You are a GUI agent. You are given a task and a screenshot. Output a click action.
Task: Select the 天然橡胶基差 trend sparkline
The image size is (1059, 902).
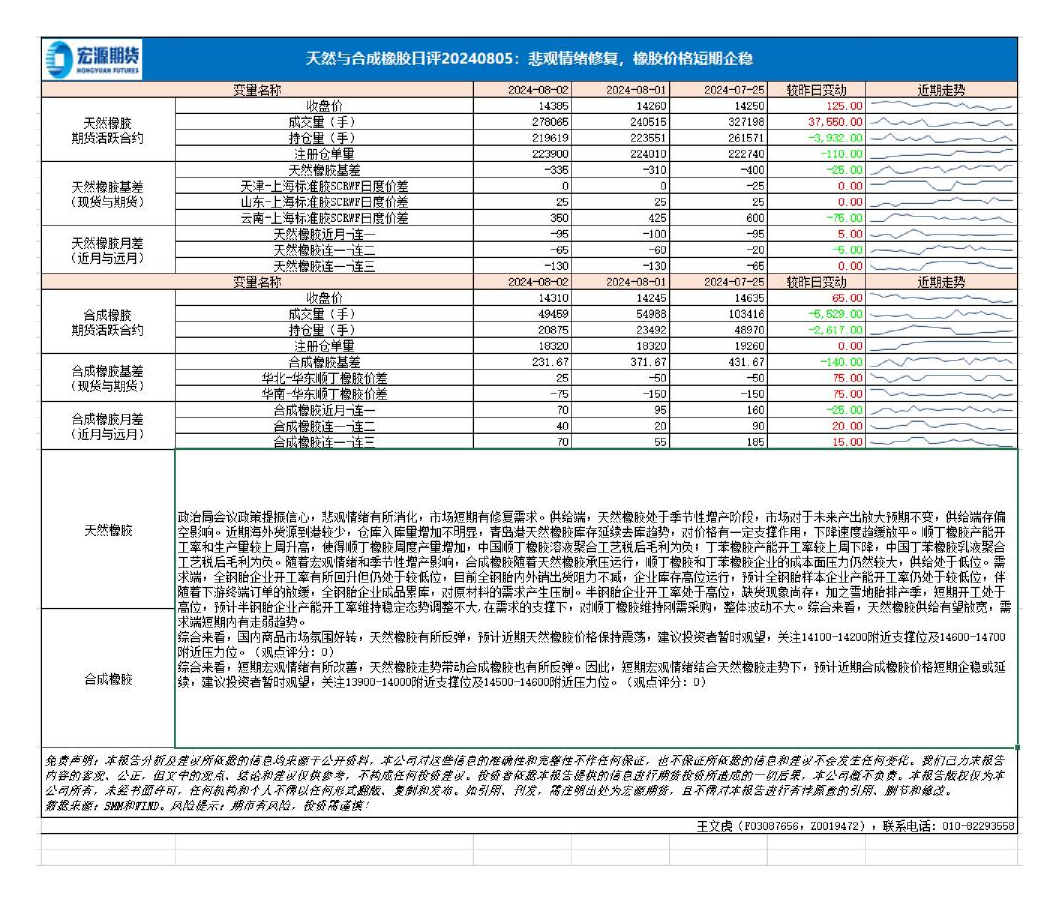pyautogui.click(x=940, y=170)
